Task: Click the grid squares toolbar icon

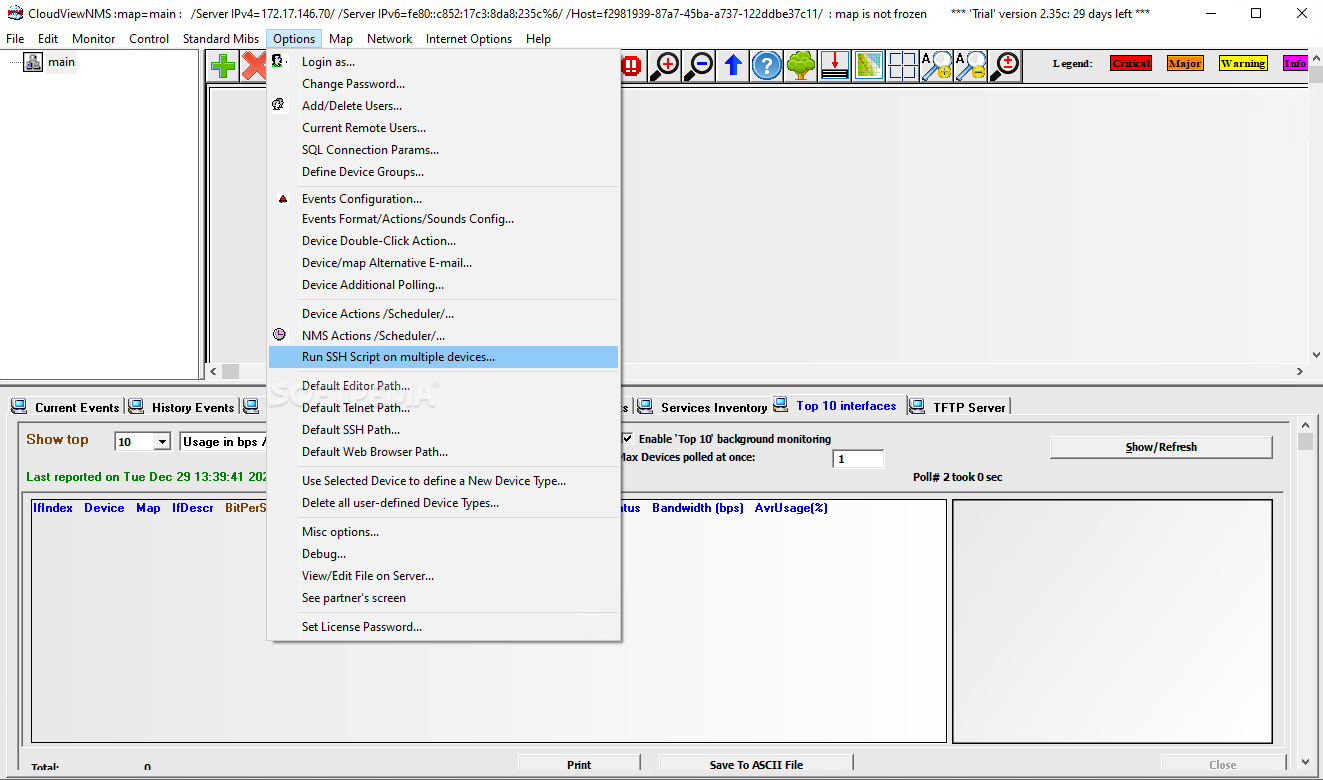Action: [903, 66]
